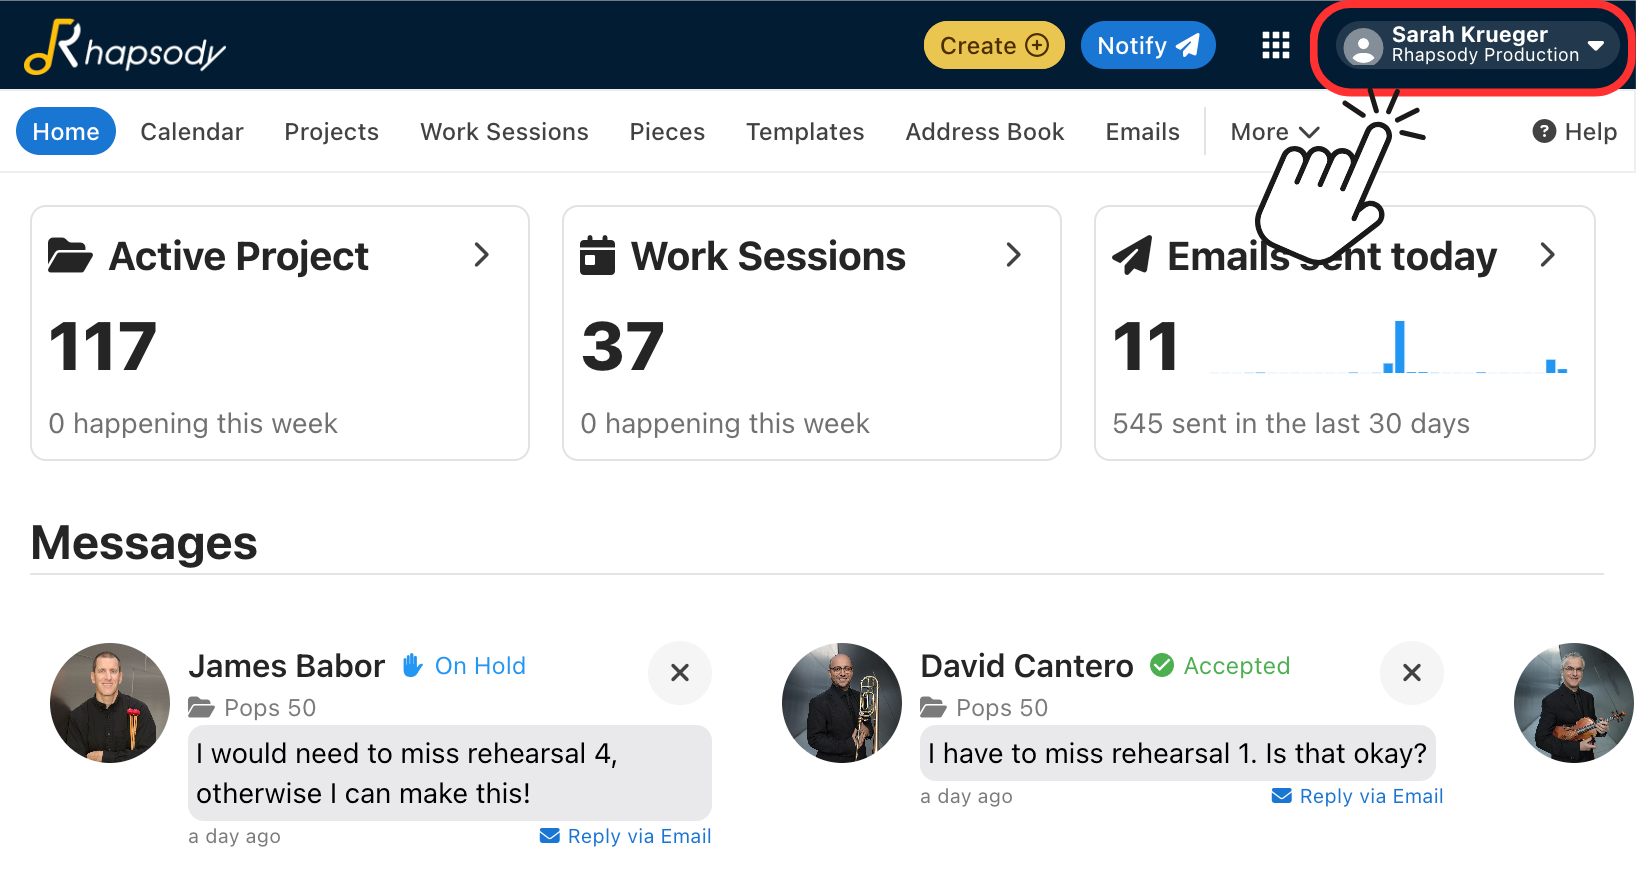Click the emails sent bar chart
The width and height of the screenshot is (1636, 870).
pyautogui.click(x=1388, y=348)
